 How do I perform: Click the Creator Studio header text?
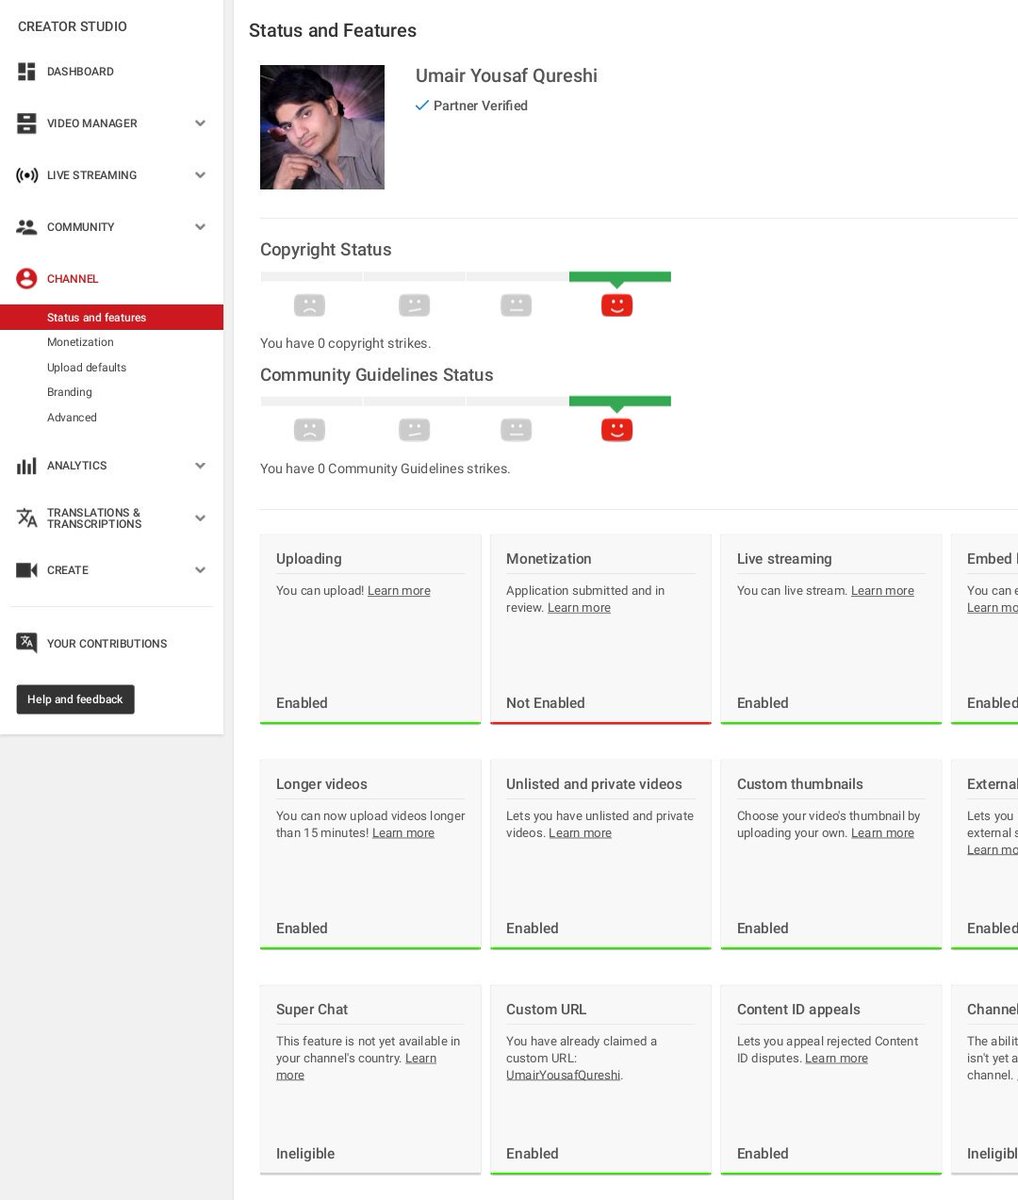click(72, 27)
